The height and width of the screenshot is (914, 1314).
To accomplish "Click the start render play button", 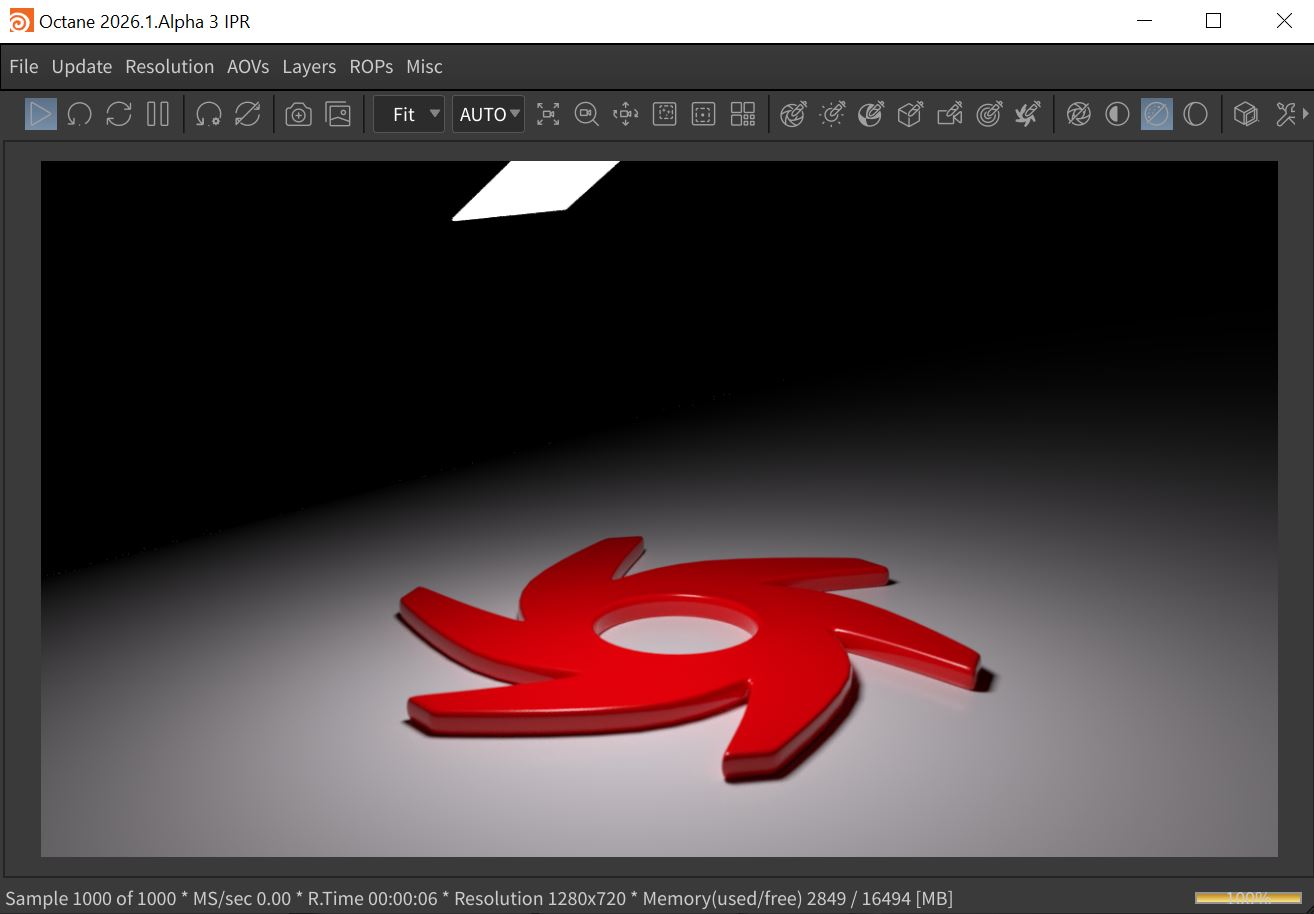I will click(40, 114).
